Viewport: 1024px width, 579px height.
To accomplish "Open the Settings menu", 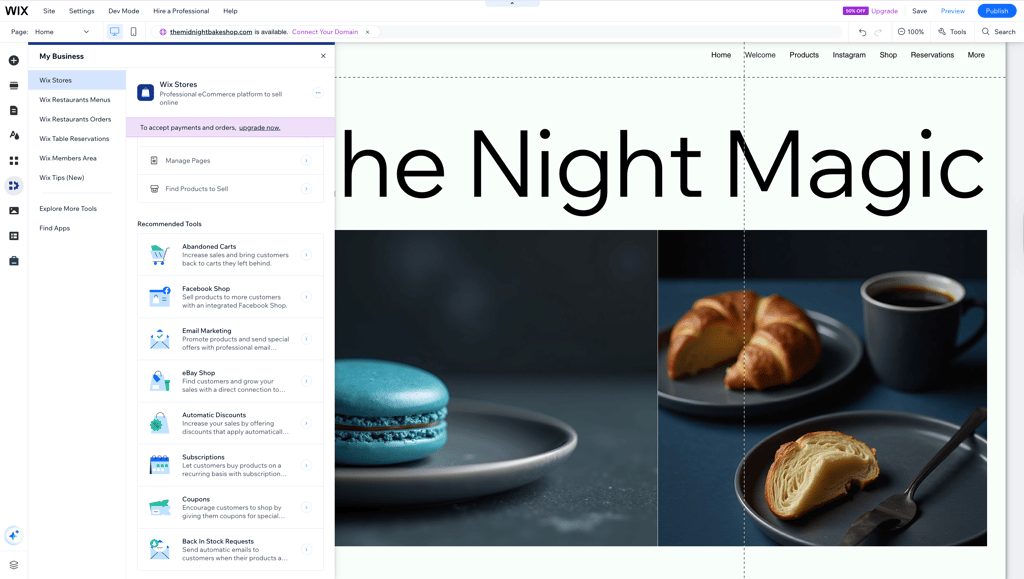I will [82, 11].
